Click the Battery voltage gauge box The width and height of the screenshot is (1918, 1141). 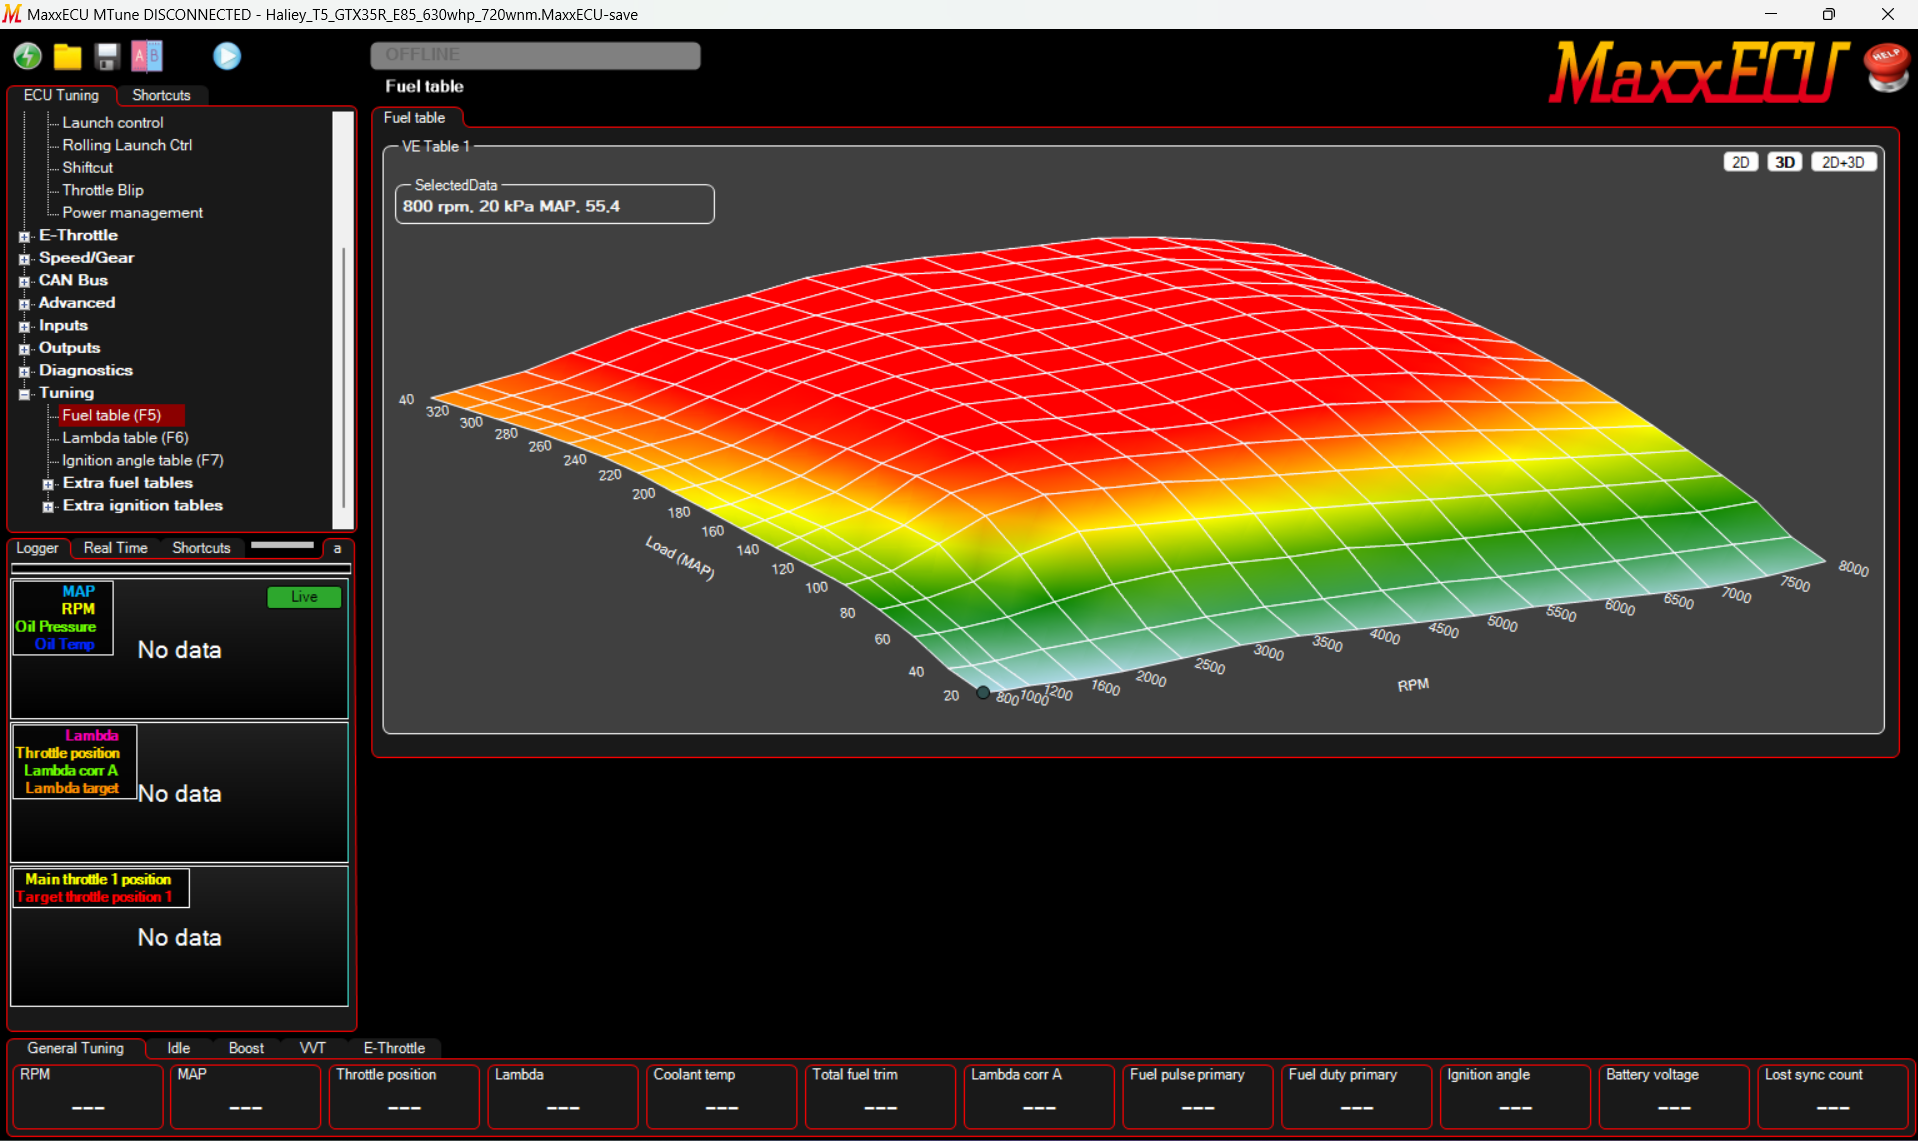(x=1675, y=1096)
